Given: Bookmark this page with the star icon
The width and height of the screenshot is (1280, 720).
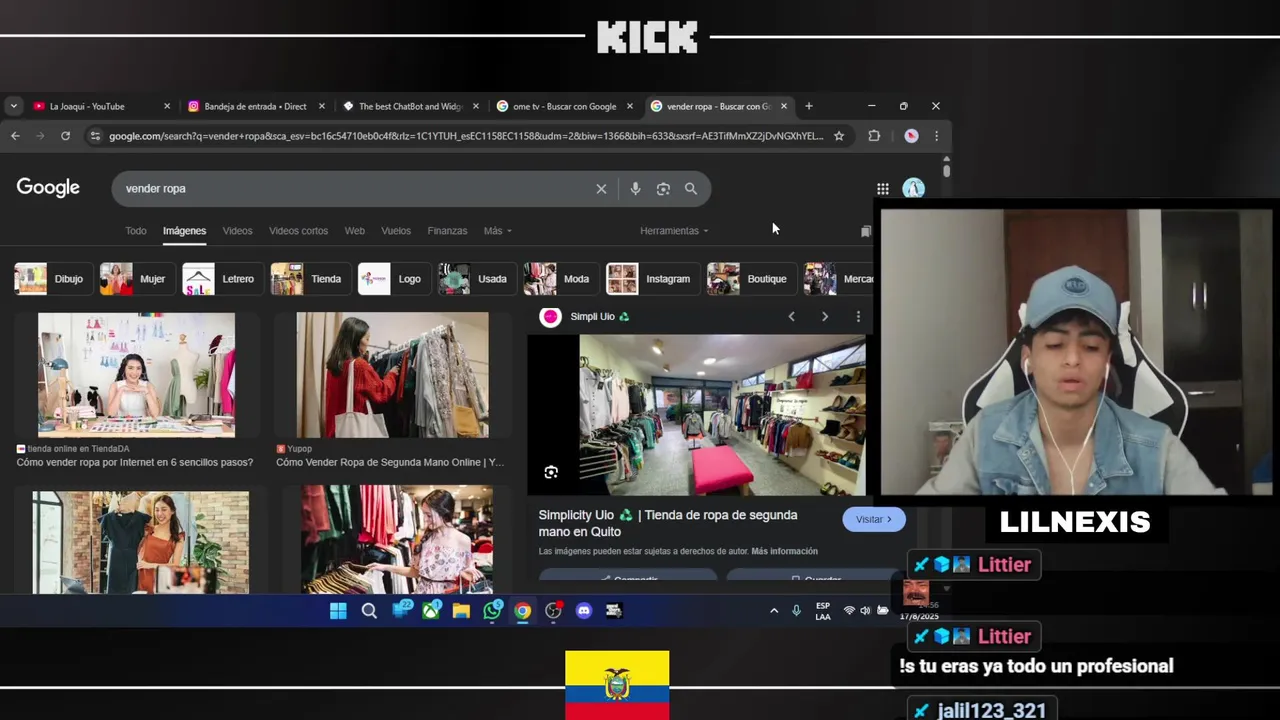Looking at the screenshot, I should tap(839, 136).
